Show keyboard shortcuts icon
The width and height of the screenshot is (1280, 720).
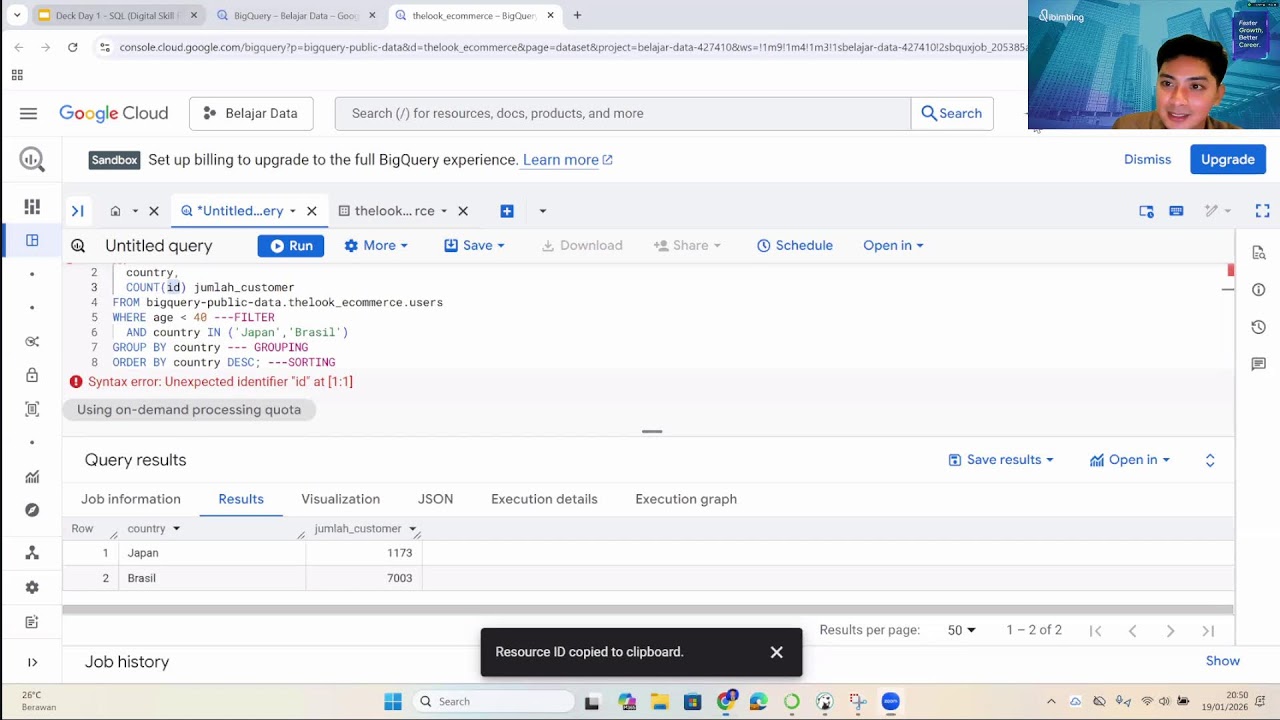(x=1176, y=211)
